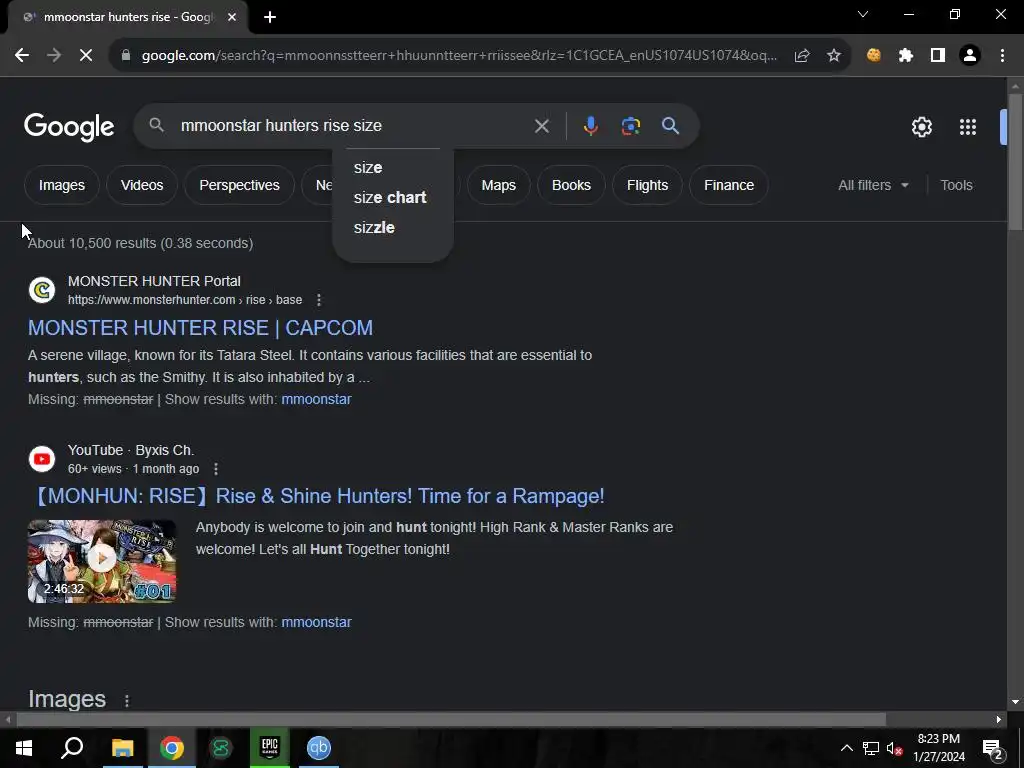
Task: Click the horizontal scrollbar thumb
Action: coord(451,720)
